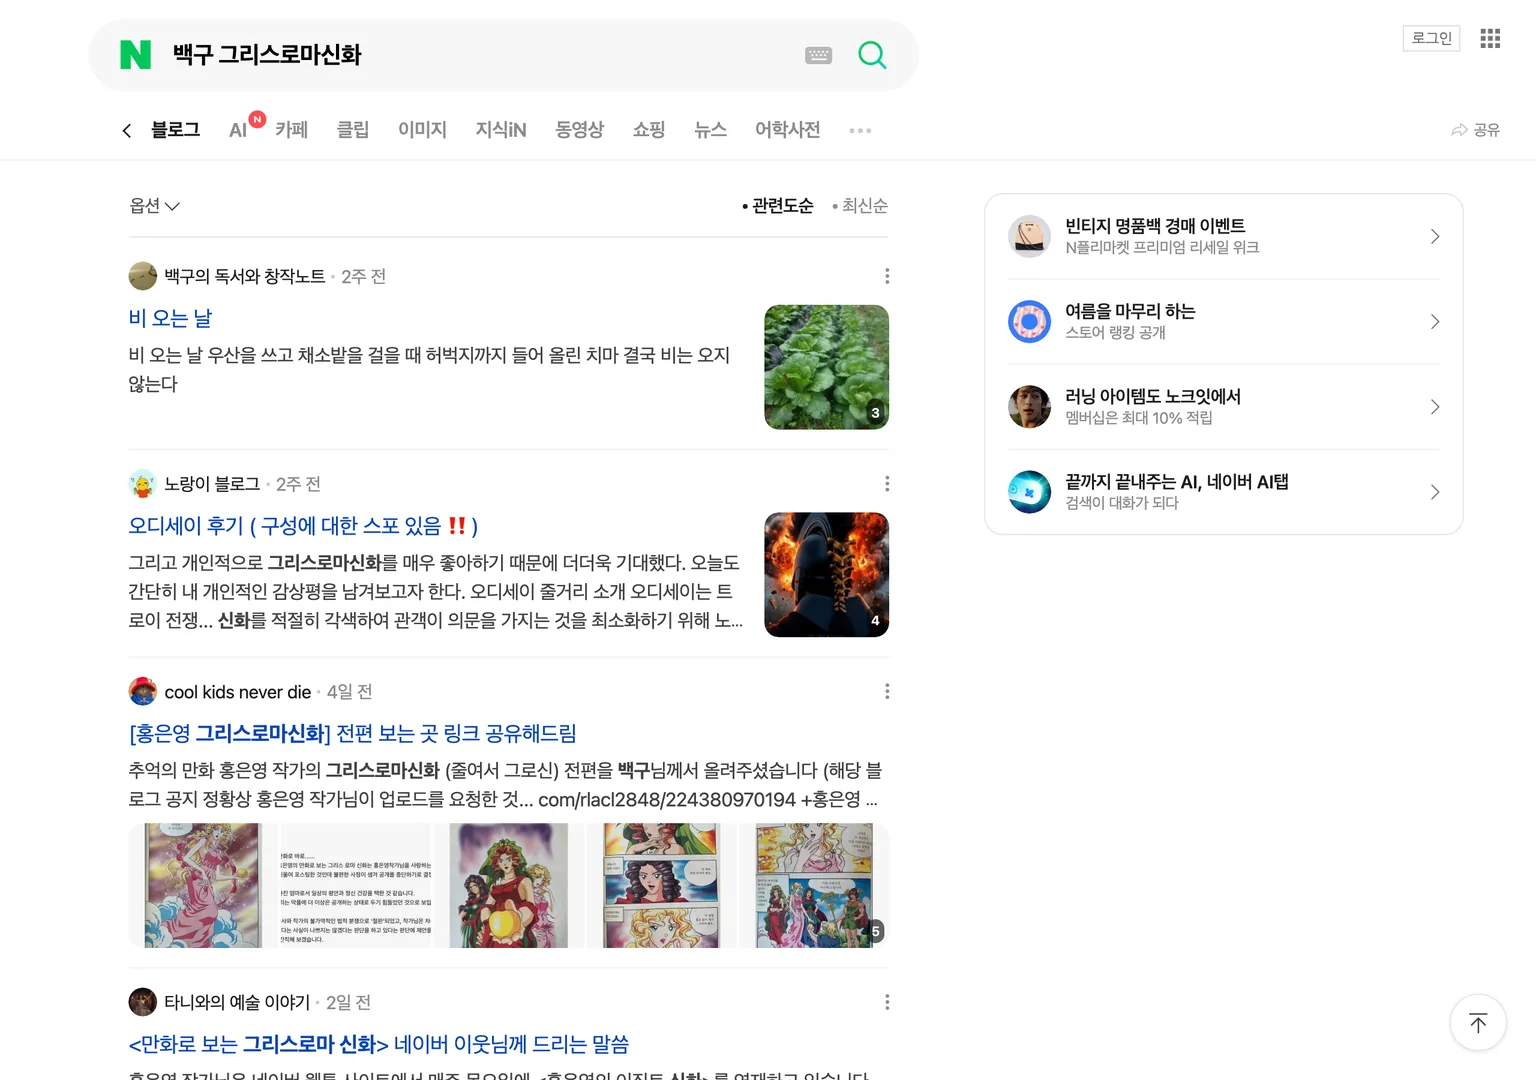Open chevron for 끝까지 끝내주는 AI 탭
Image resolution: width=1536 pixels, height=1080 pixels.
[x=1434, y=491]
